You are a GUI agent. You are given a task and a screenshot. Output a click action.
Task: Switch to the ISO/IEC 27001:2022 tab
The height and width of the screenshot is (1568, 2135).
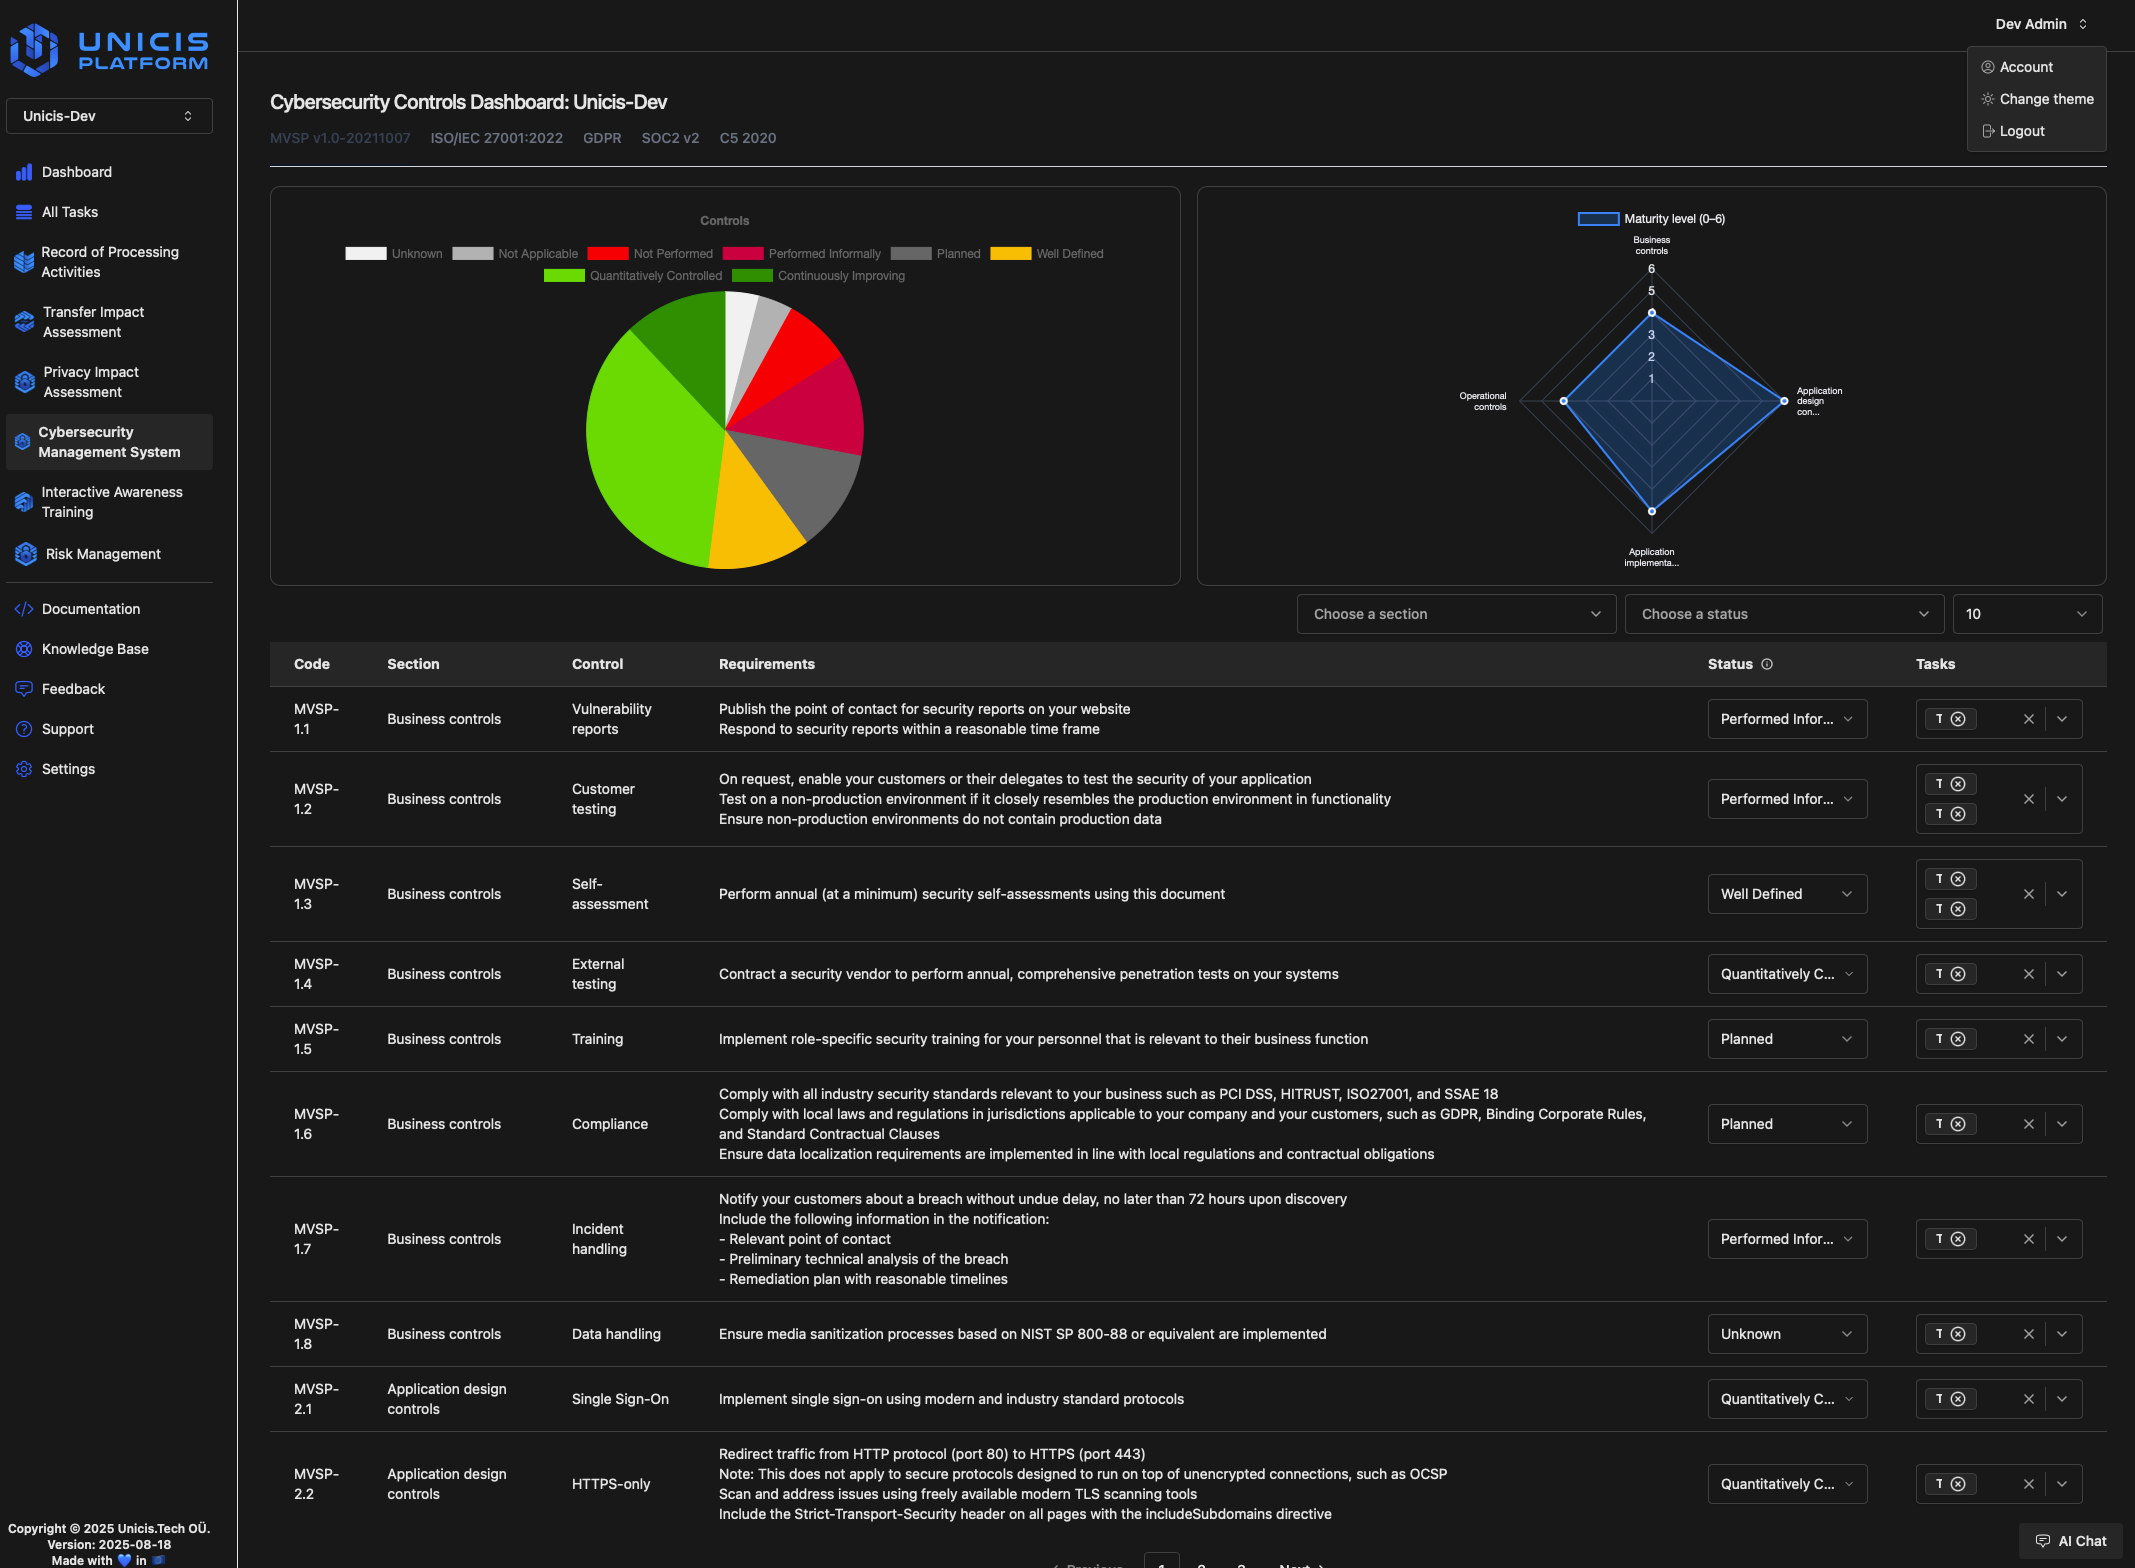pyautogui.click(x=497, y=138)
